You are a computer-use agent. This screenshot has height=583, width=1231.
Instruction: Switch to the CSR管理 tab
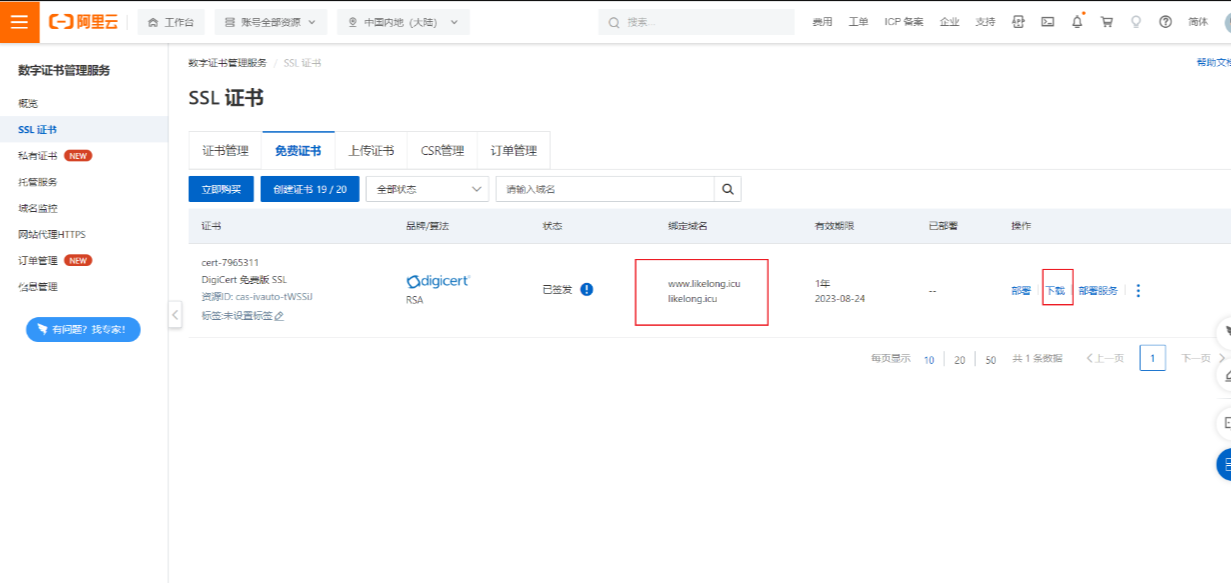[x=442, y=151]
